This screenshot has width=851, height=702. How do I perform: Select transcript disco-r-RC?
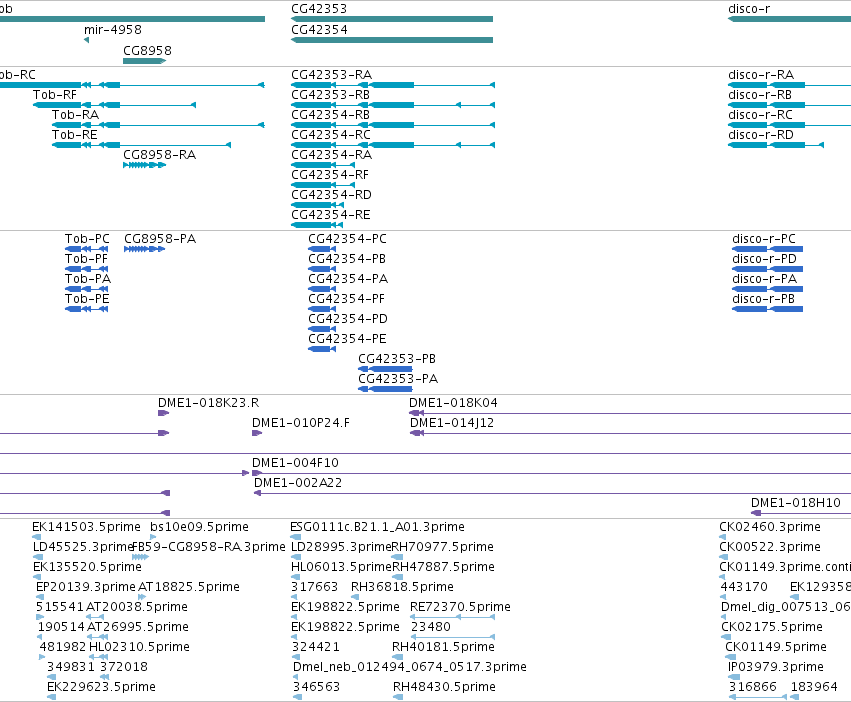click(x=789, y=125)
